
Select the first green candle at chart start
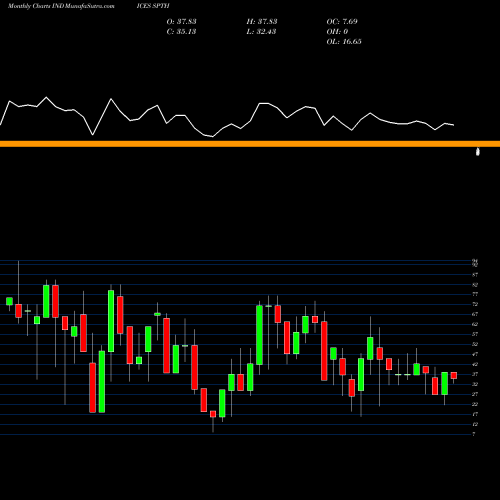pos(9,301)
